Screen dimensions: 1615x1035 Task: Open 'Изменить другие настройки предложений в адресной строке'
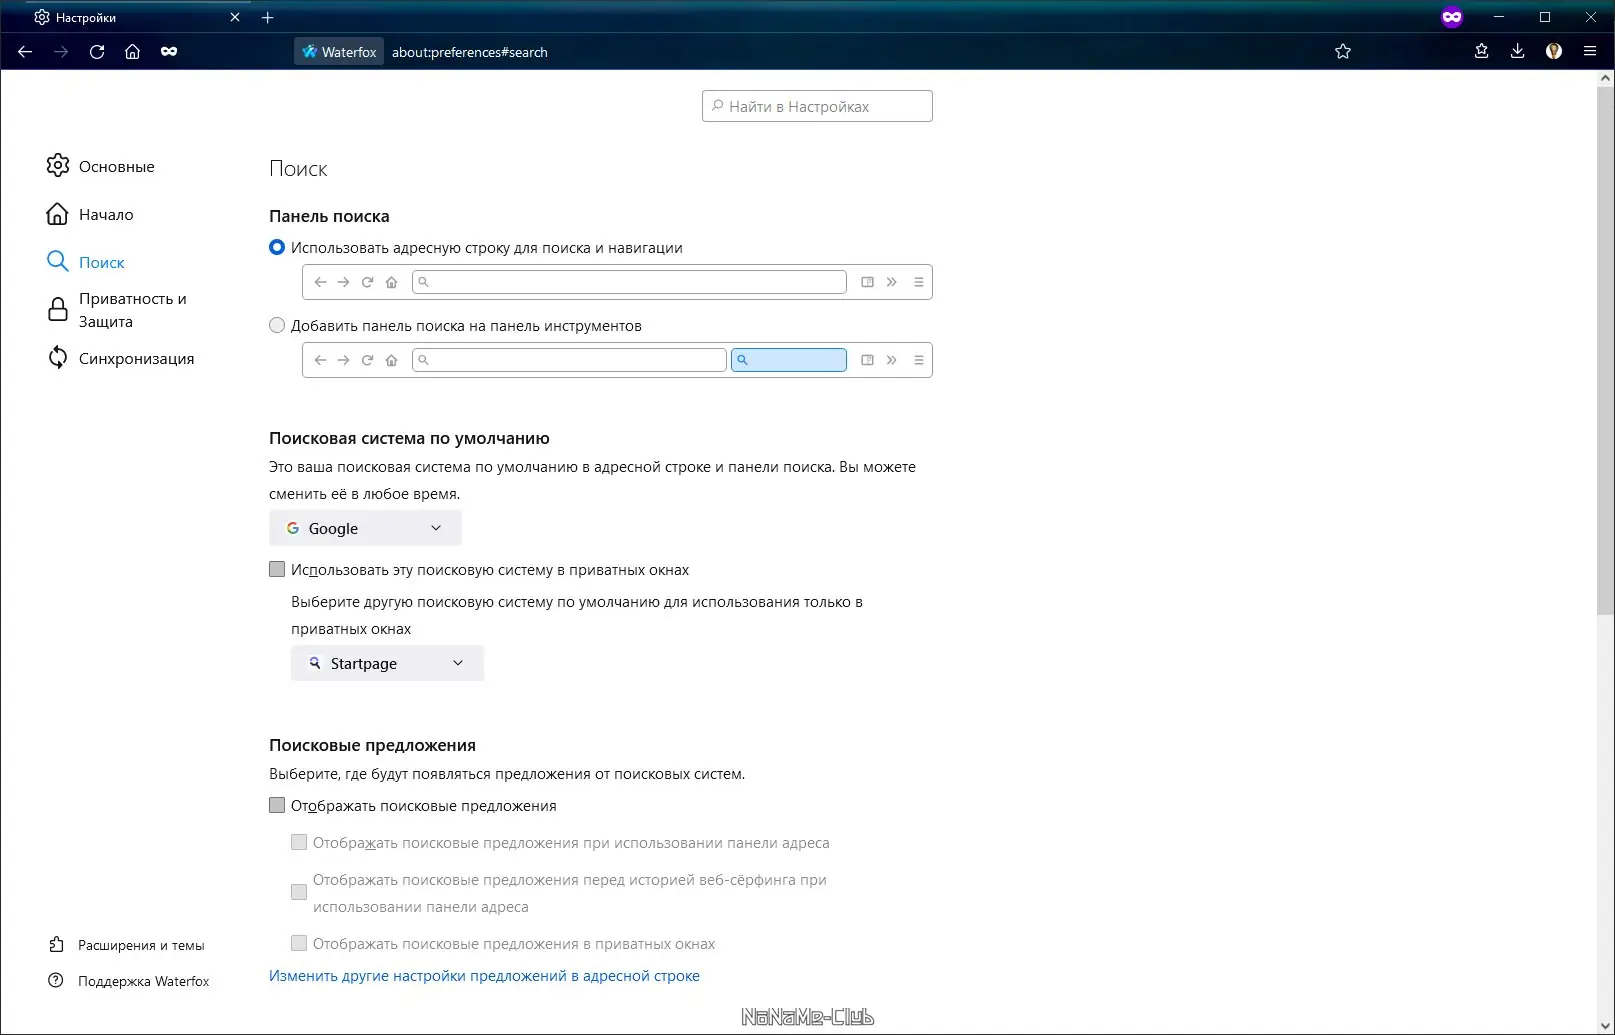pos(484,976)
